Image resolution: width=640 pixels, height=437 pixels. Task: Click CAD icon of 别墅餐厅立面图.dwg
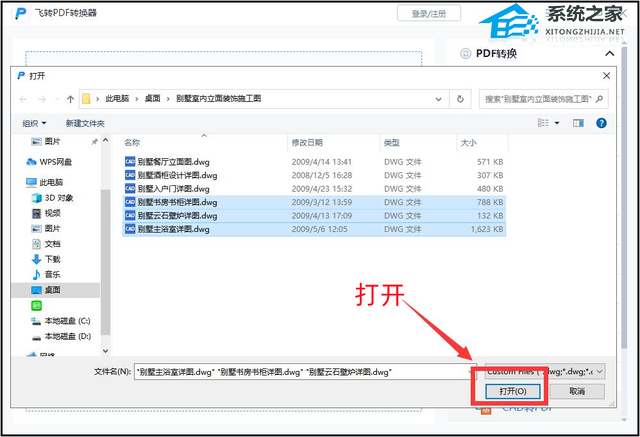point(130,162)
